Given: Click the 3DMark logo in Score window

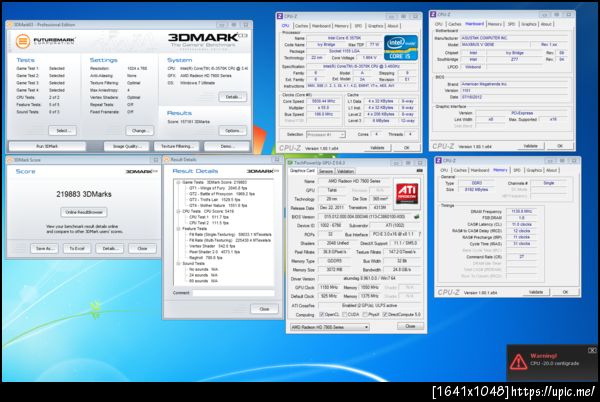Looking at the screenshot, I should pyautogui.click(x=142, y=171).
